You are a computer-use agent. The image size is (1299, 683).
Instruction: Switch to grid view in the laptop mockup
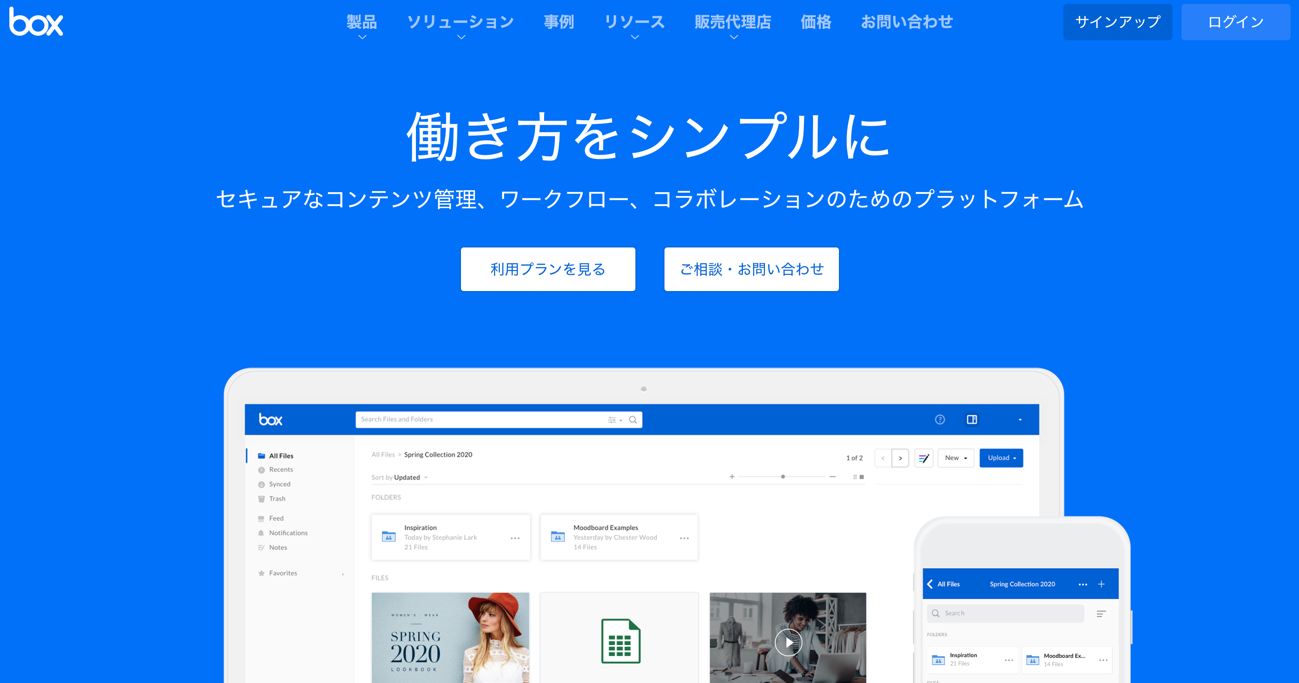click(x=862, y=477)
